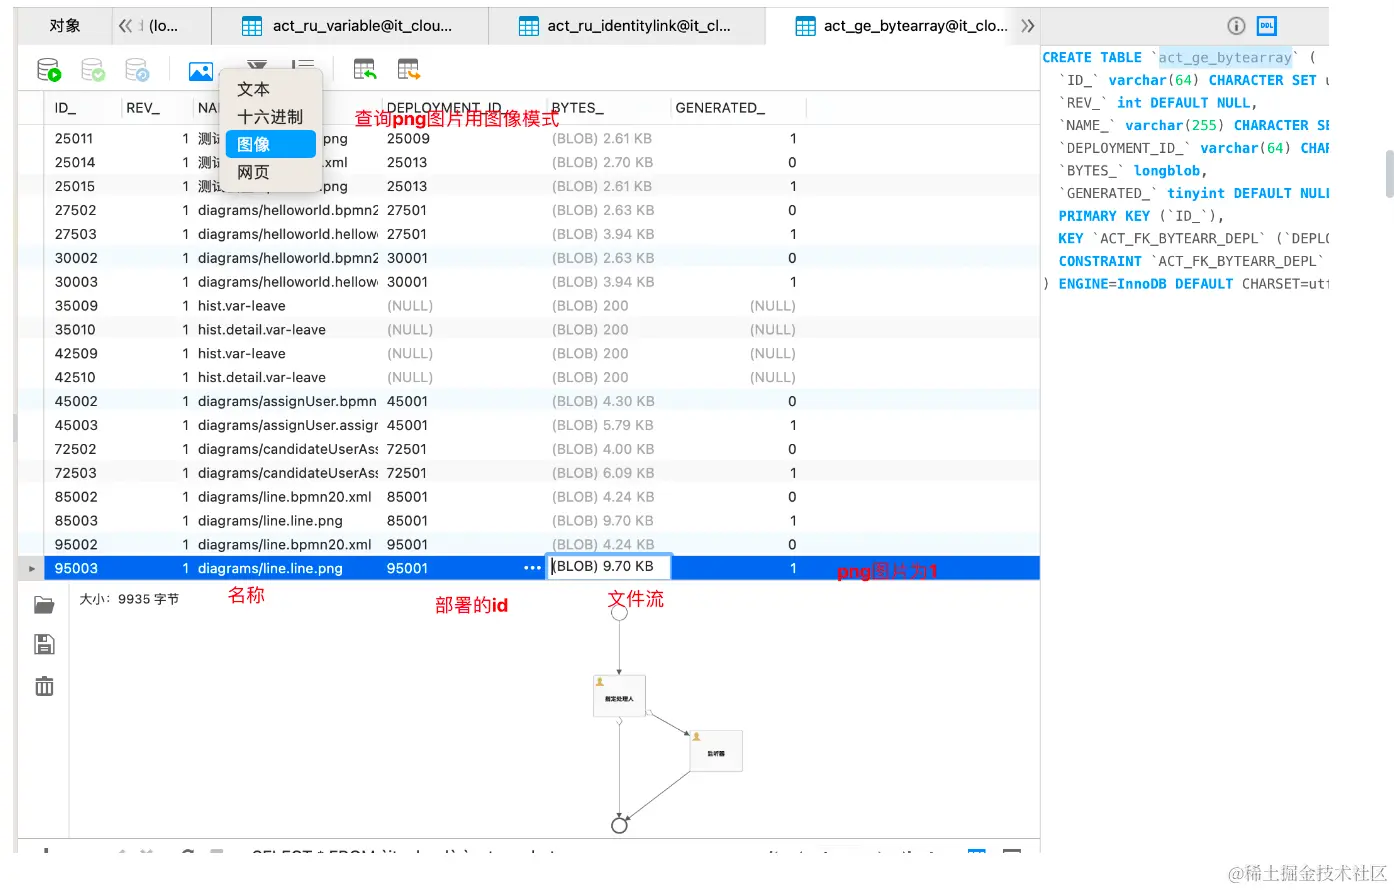Edit the BLOB 9.70 KB cell field
1394x890 pixels.
click(608, 567)
